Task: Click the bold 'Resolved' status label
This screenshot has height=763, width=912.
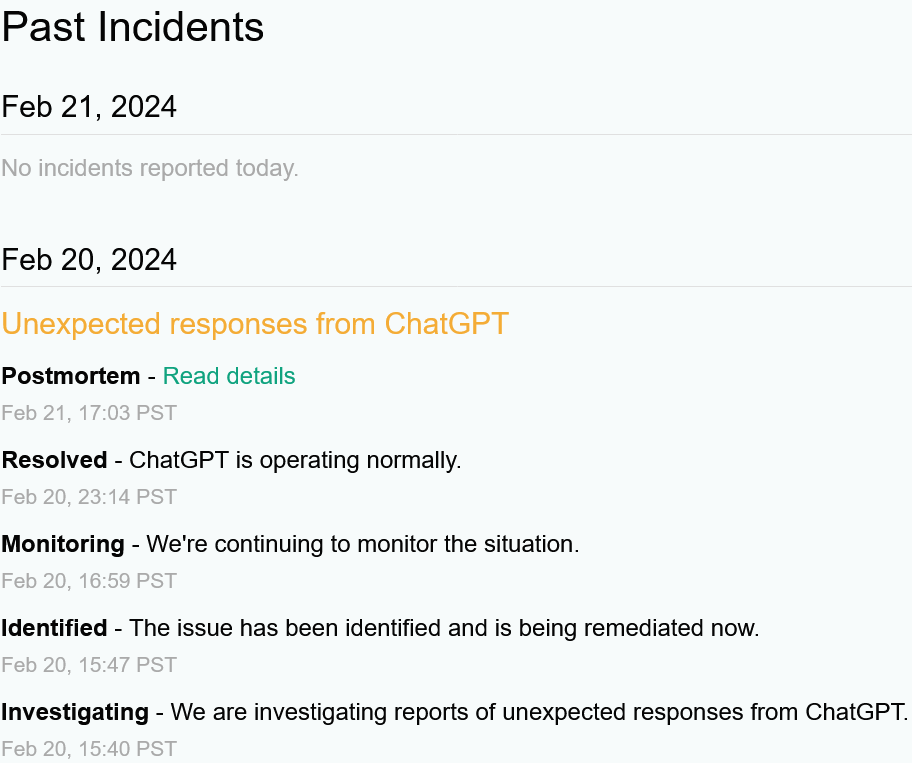Action: coord(55,460)
